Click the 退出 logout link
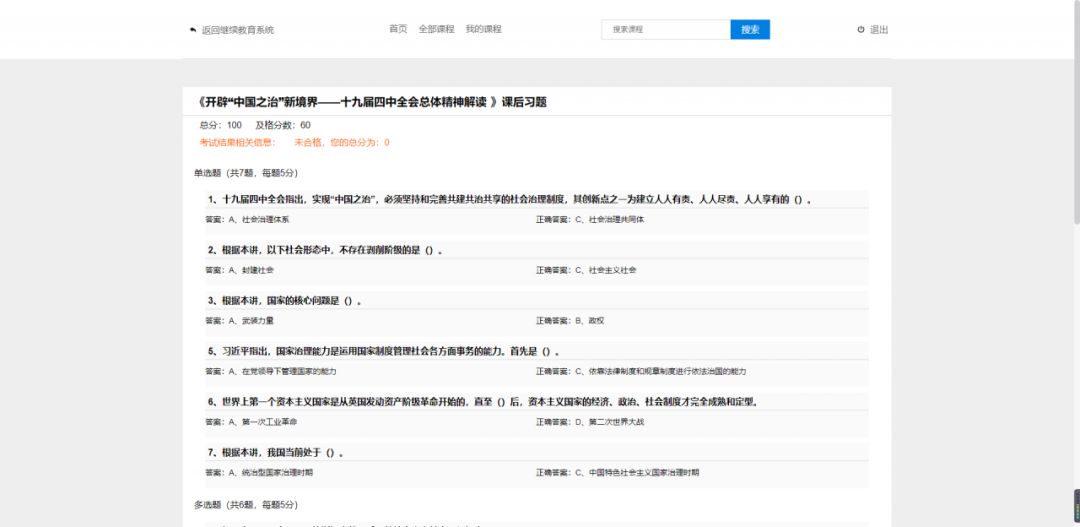This screenshot has width=1080, height=527. click(x=878, y=30)
